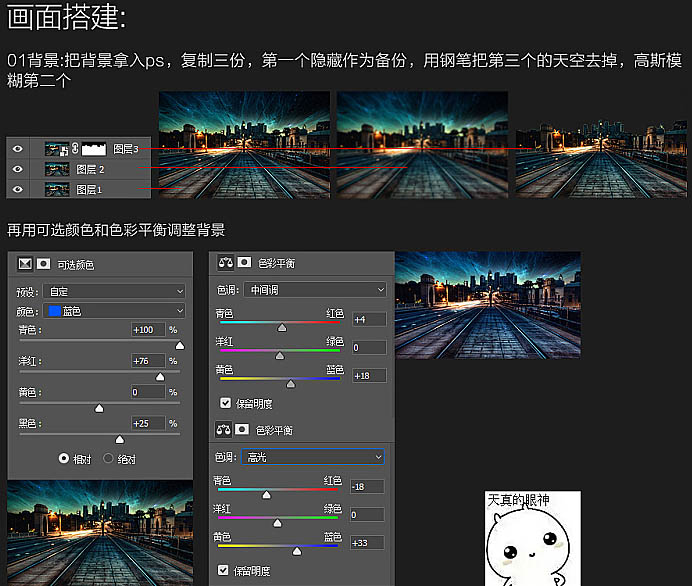This screenshot has width=692, height=586.
Task: Click the green 0 value field in 高光 panel
Action: 367,515
